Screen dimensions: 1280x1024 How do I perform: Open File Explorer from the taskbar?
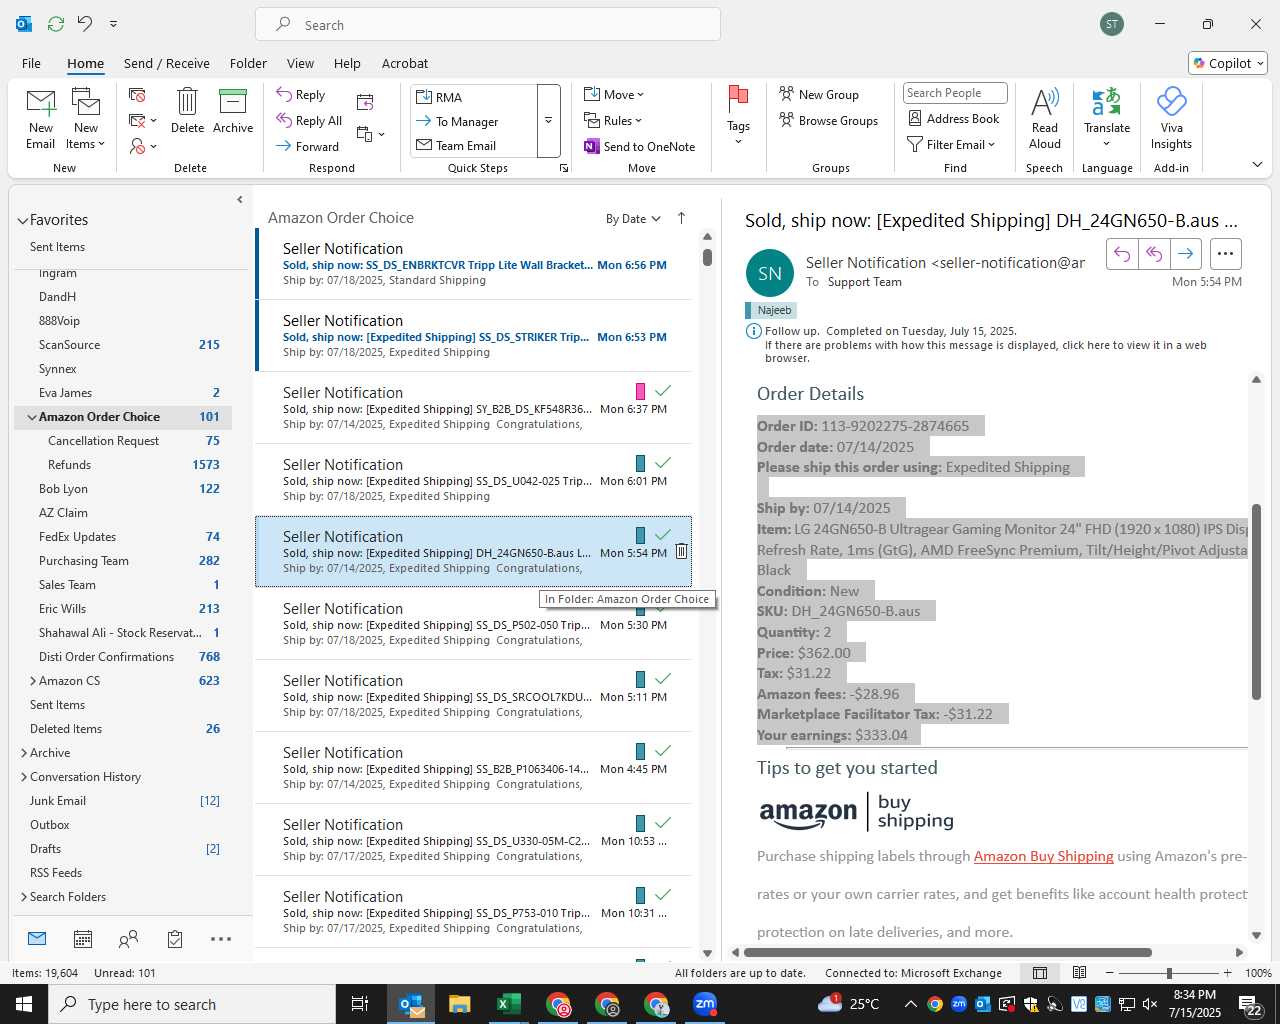pyautogui.click(x=459, y=1004)
